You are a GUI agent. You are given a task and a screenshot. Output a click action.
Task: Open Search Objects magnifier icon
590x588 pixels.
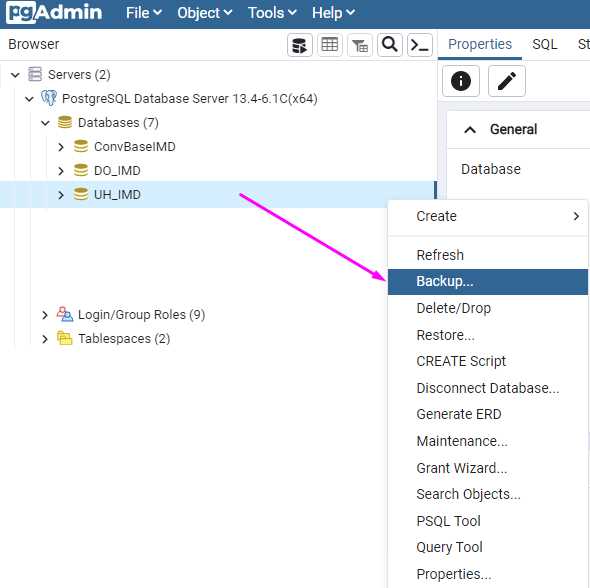(390, 45)
